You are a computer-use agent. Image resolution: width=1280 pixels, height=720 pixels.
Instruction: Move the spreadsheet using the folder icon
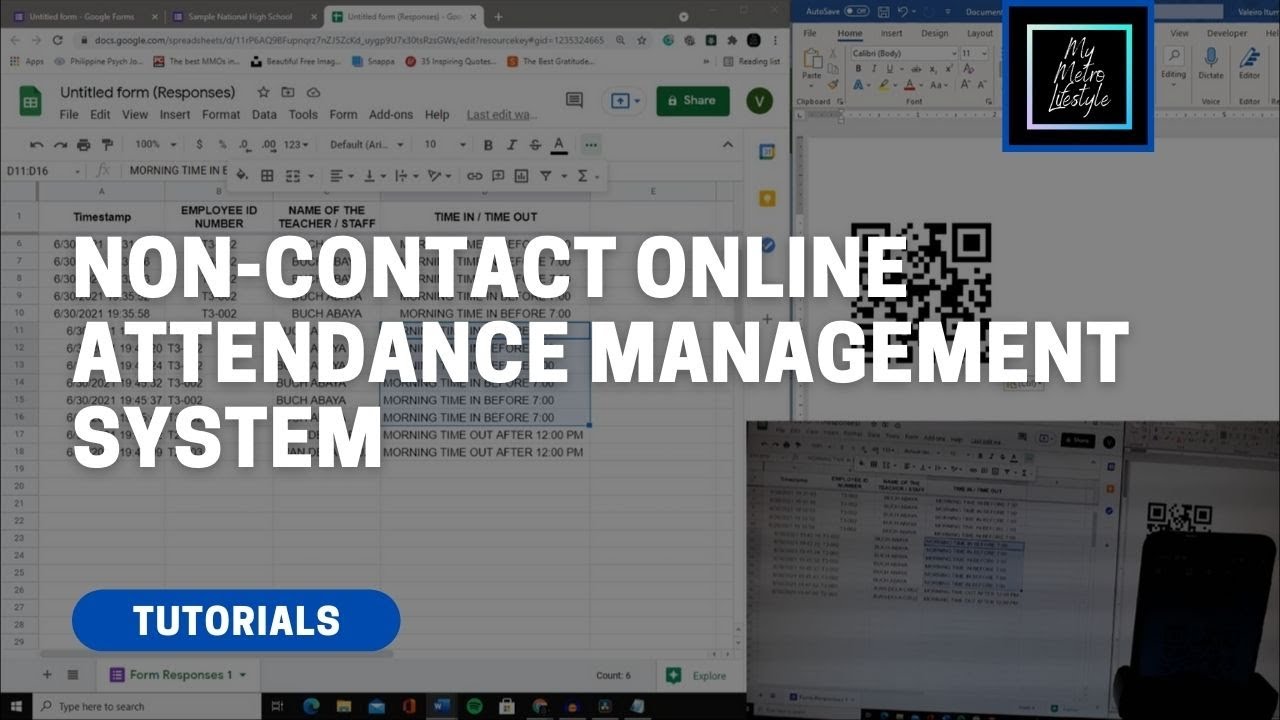click(288, 92)
